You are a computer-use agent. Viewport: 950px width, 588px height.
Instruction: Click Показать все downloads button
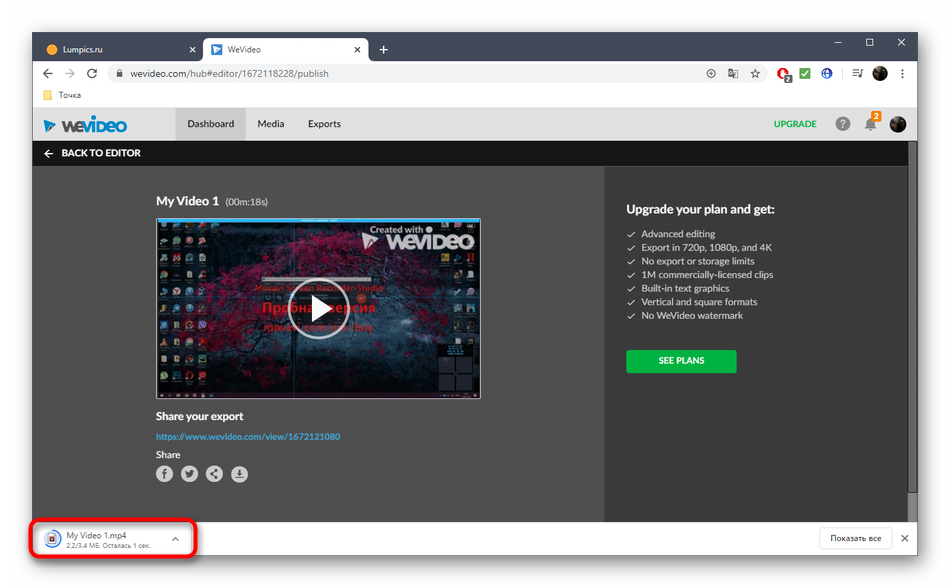coord(855,538)
